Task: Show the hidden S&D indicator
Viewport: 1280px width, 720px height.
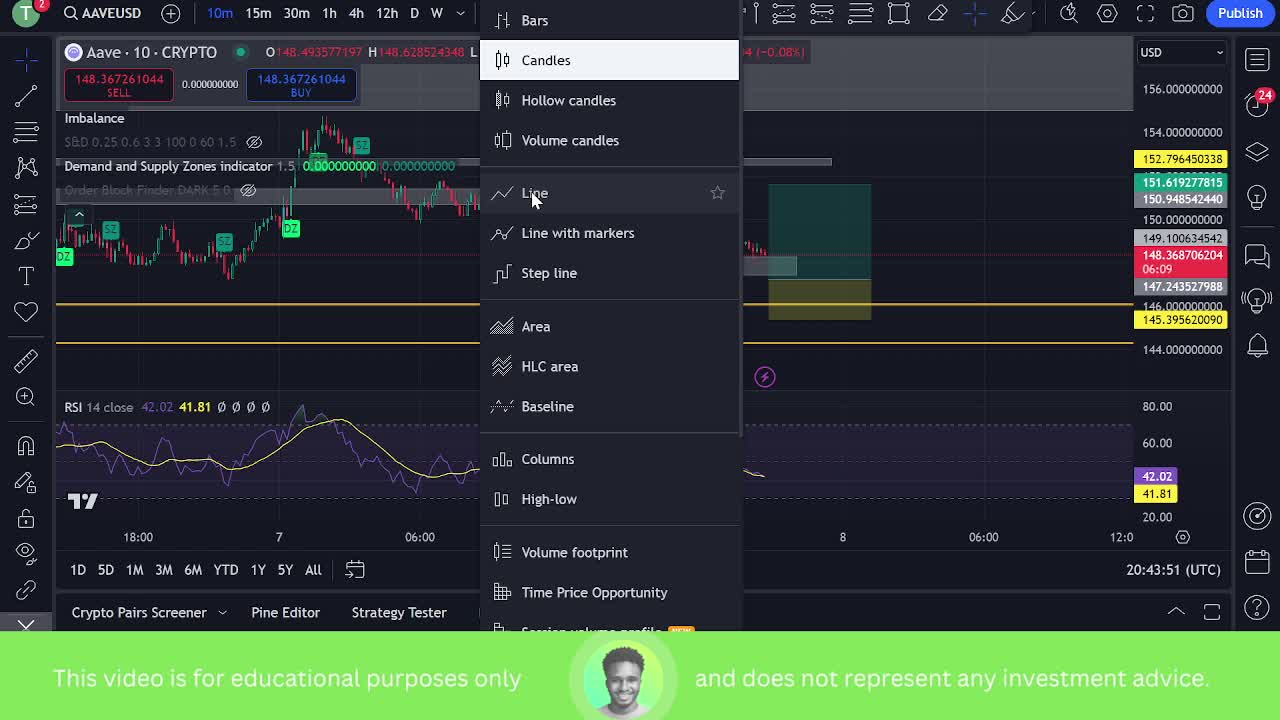Action: coord(254,142)
